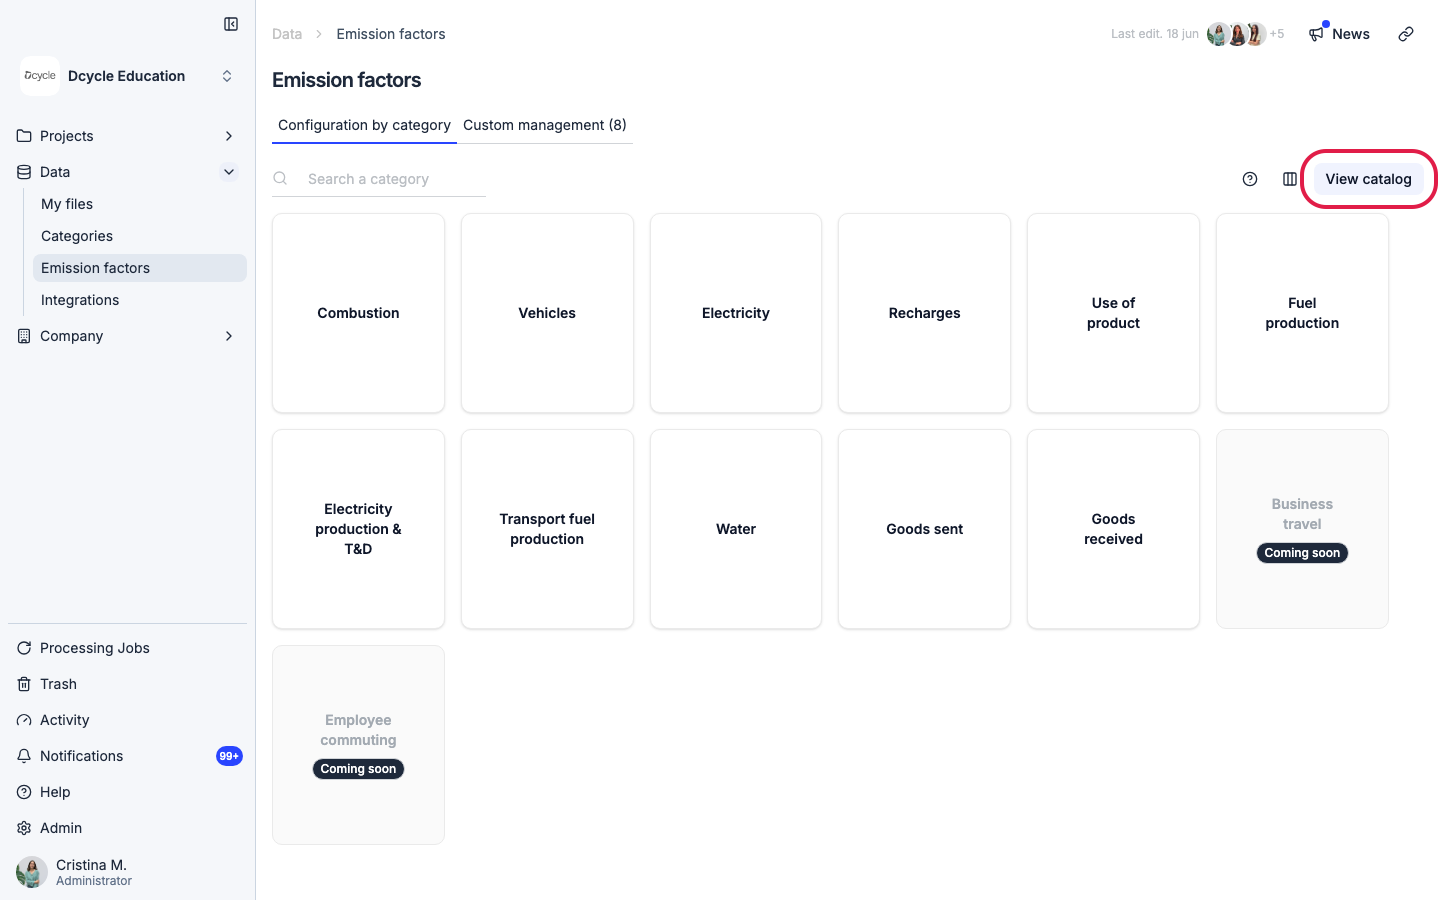
Task: Click Emission factors breadcrumb text
Action: click(391, 34)
